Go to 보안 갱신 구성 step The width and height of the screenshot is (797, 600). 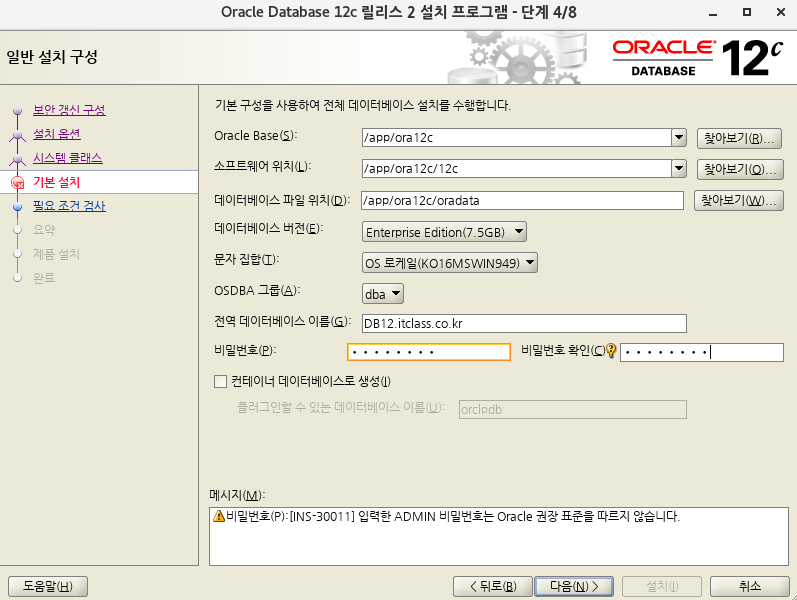tap(69, 110)
